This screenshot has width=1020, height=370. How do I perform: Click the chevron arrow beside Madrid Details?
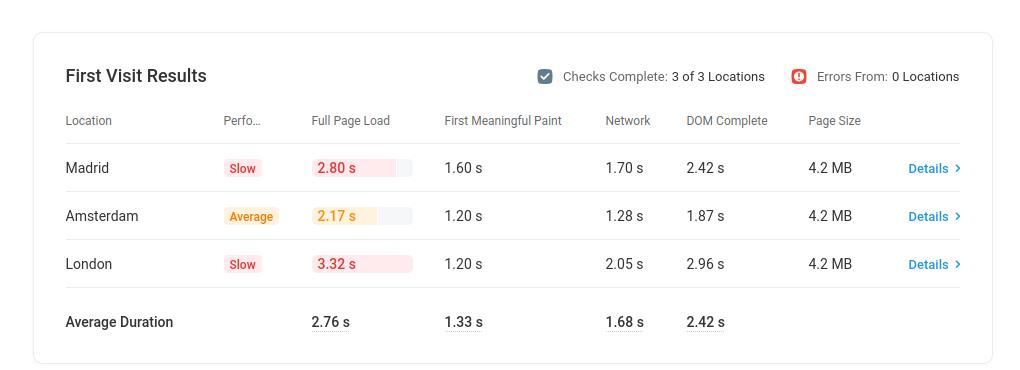(958, 168)
